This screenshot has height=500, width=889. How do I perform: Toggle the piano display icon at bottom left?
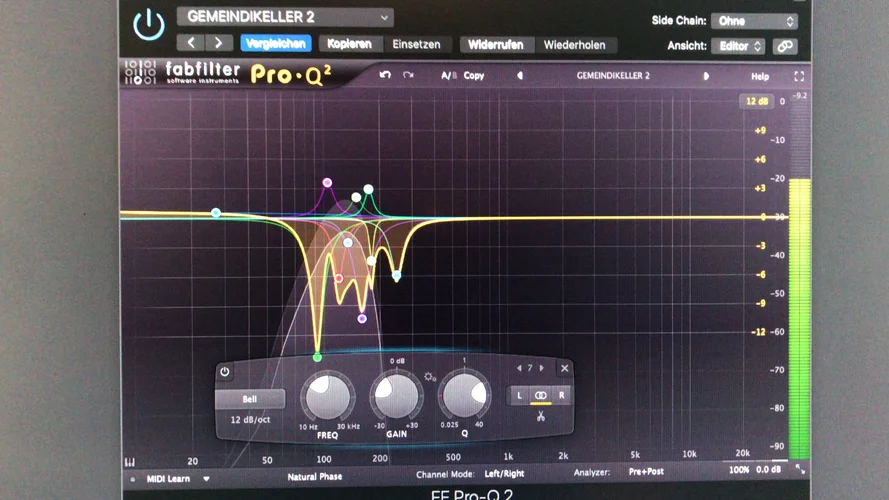pos(130,462)
